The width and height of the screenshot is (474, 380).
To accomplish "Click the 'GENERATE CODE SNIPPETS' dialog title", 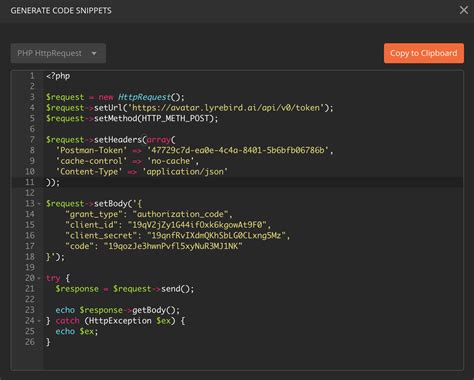I will point(61,11).
